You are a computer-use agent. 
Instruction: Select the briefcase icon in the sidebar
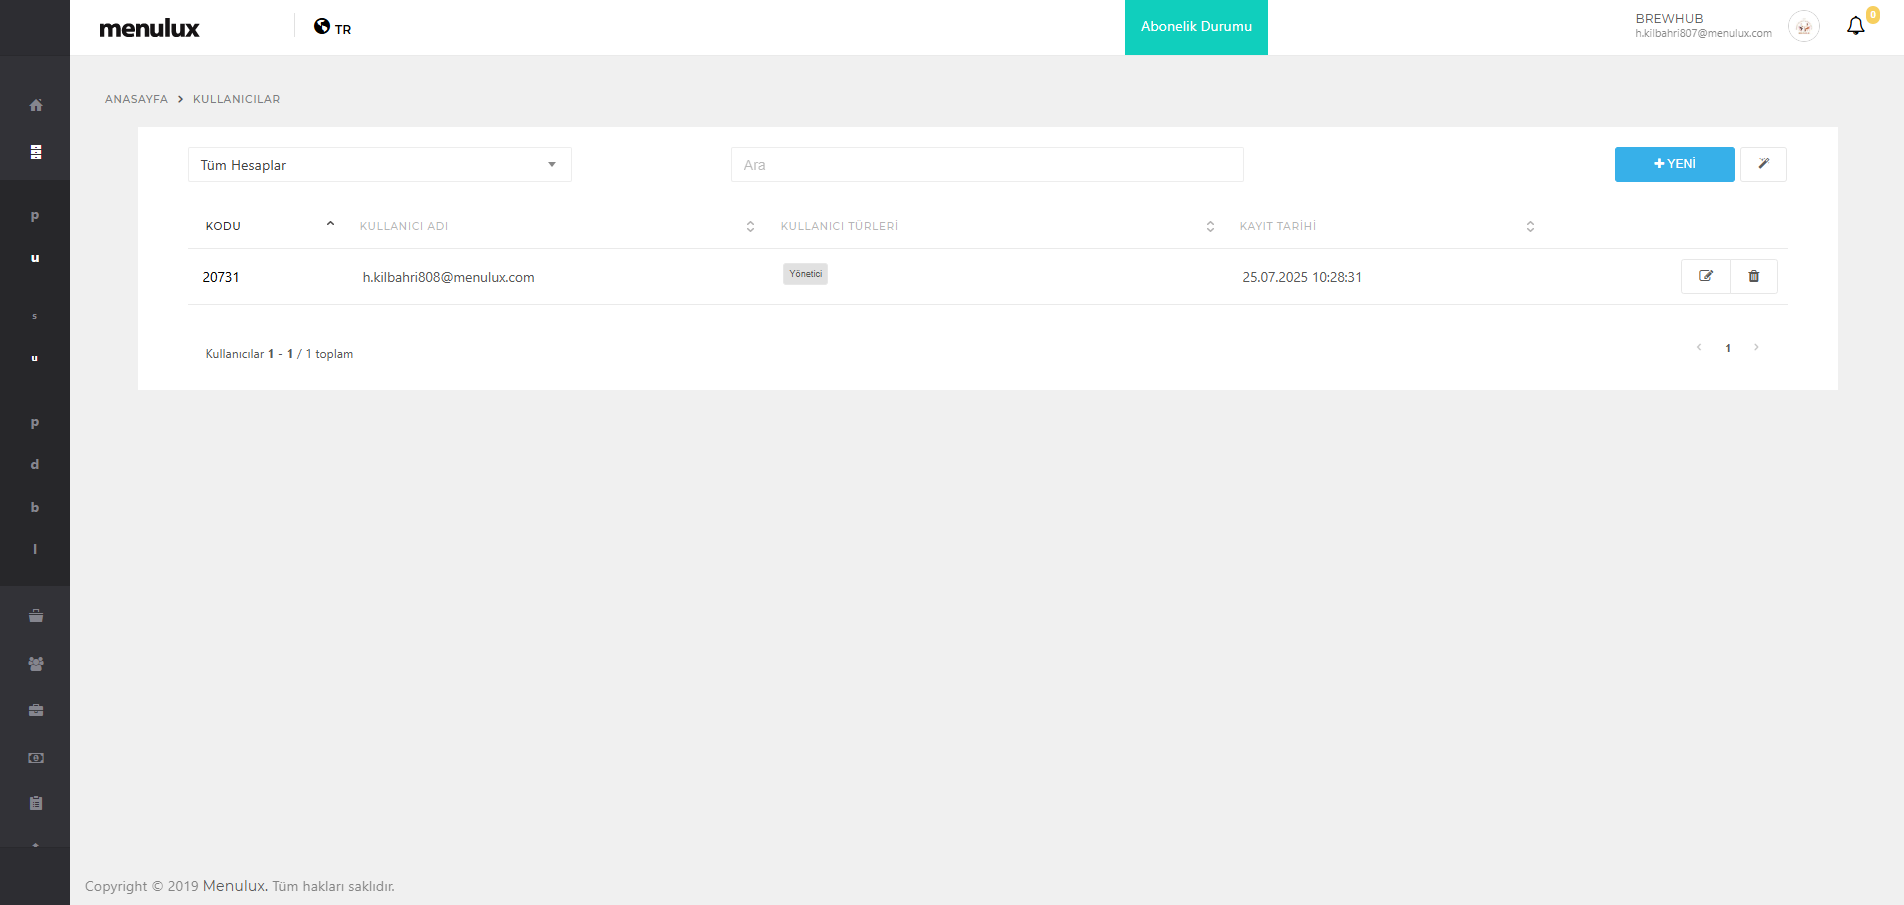coord(36,710)
